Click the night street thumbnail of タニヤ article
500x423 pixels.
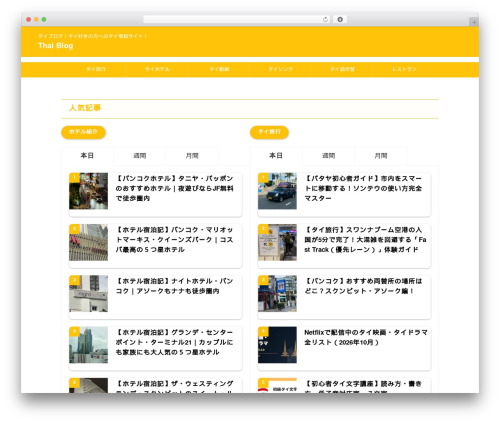click(x=88, y=191)
